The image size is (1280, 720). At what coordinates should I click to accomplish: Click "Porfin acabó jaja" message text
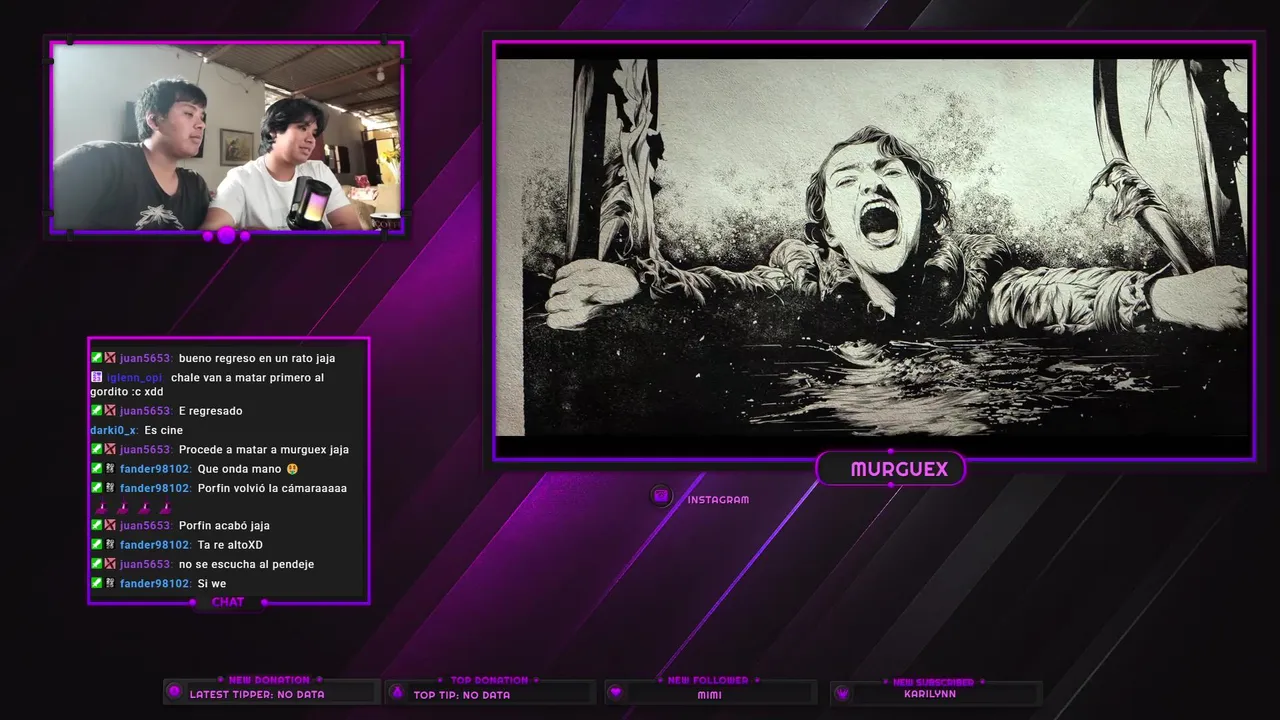click(224, 526)
